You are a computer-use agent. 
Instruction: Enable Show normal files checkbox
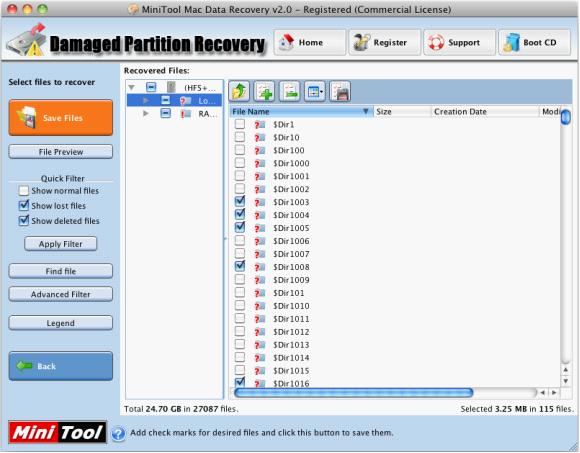point(24,191)
